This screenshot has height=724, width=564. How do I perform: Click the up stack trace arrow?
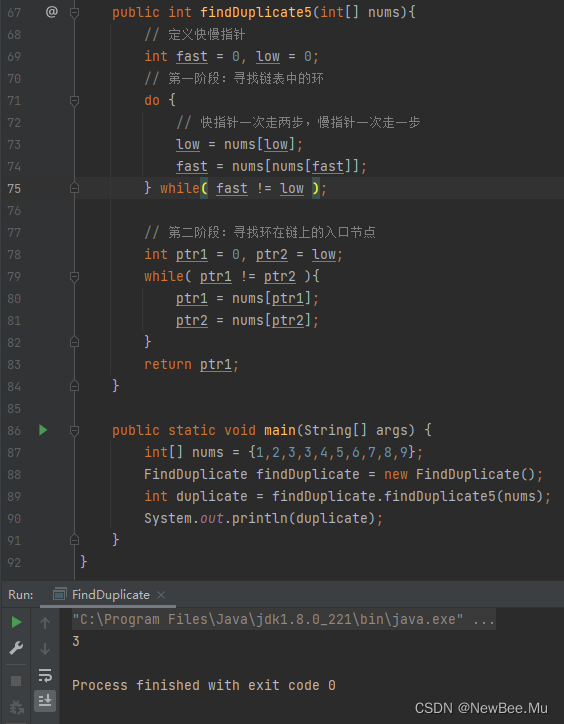pos(45,623)
